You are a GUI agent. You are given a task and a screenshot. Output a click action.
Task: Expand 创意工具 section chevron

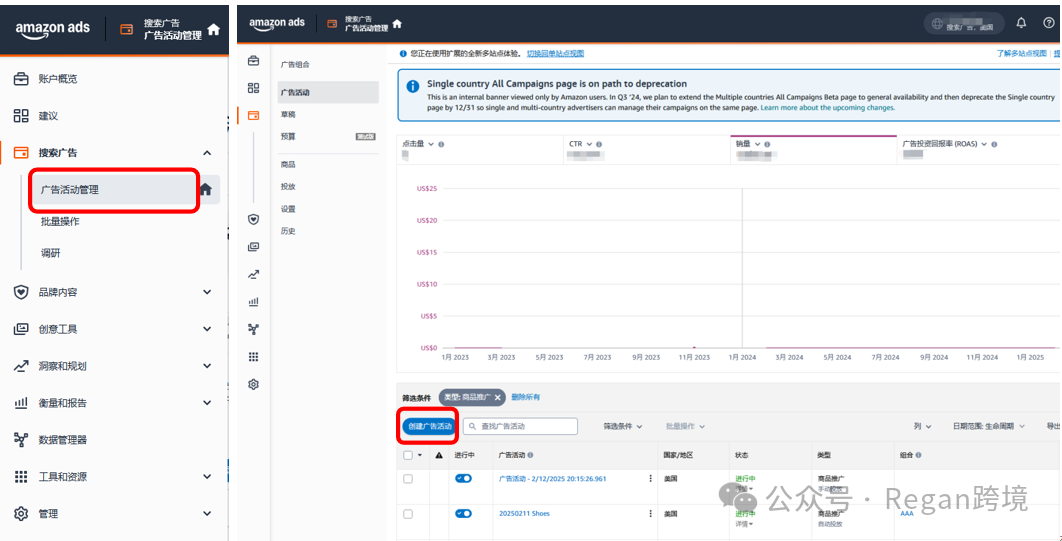(x=207, y=329)
